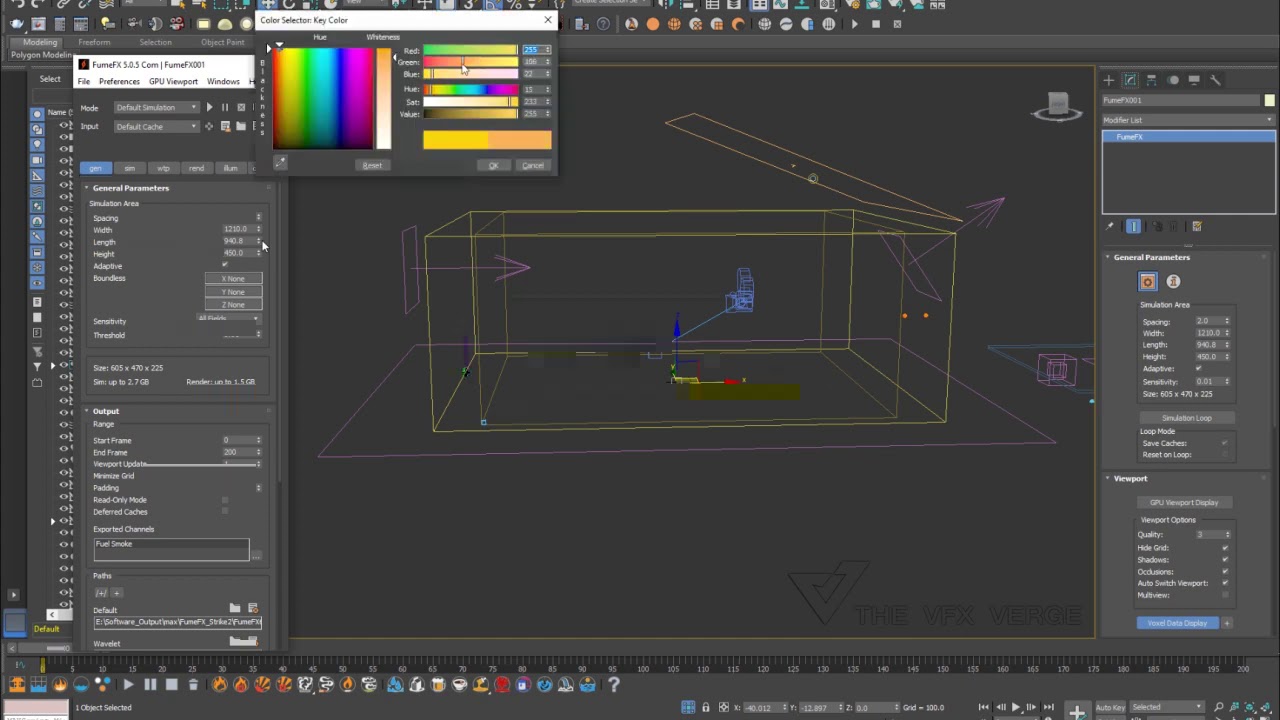Viewport: 1280px width, 720px height.
Task: Open FumeFX GPU Viewport menu
Action: point(173,81)
